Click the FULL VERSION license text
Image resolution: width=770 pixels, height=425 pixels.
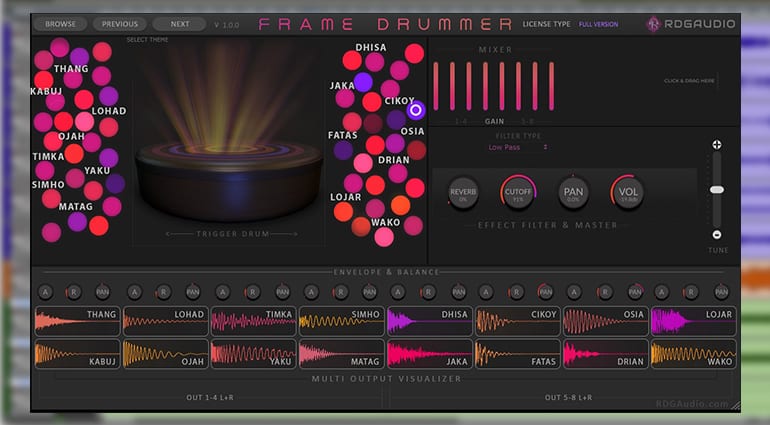[x=598, y=24]
